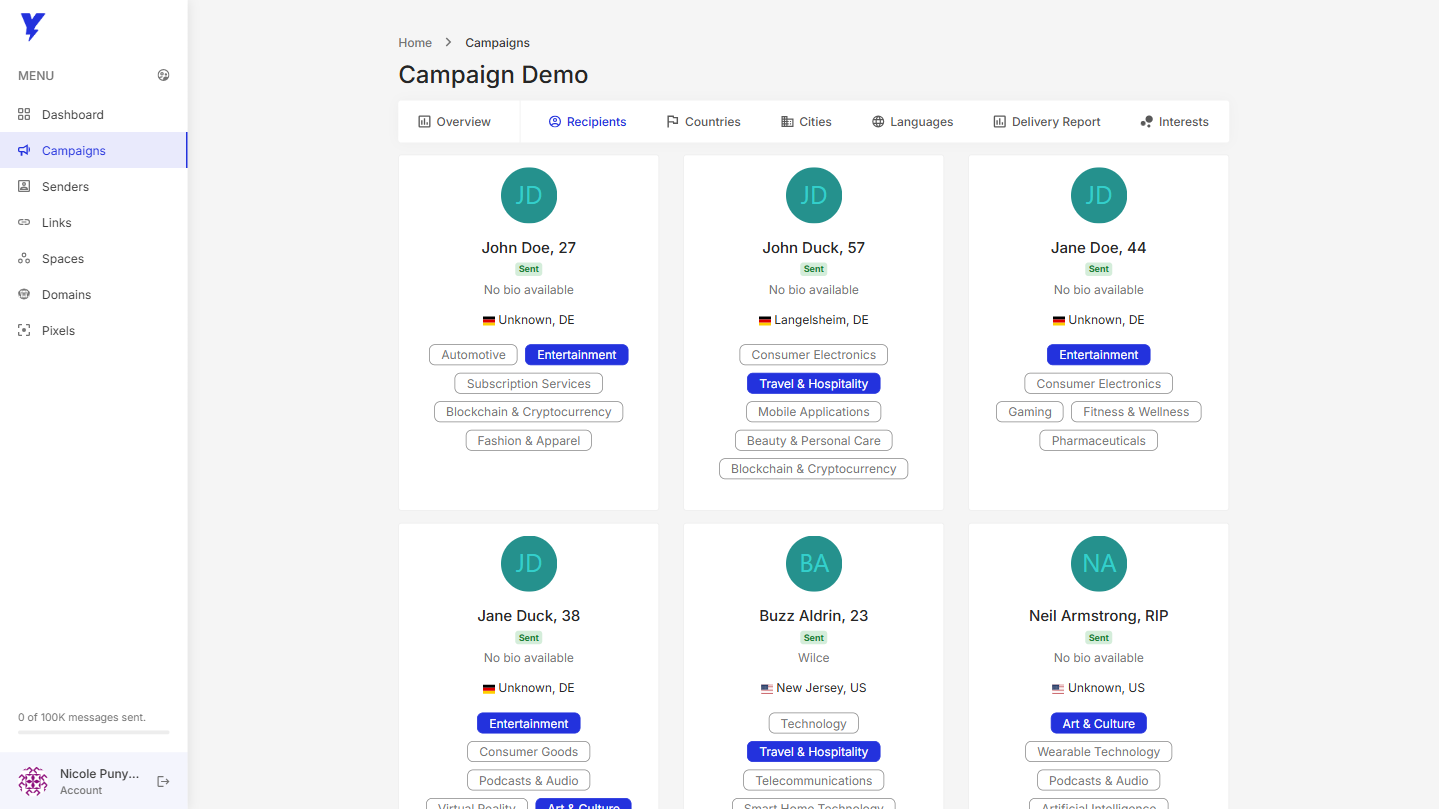1439x809 pixels.
Task: Click Jane Doe's Gaming interest tag
Action: pos(1029,412)
